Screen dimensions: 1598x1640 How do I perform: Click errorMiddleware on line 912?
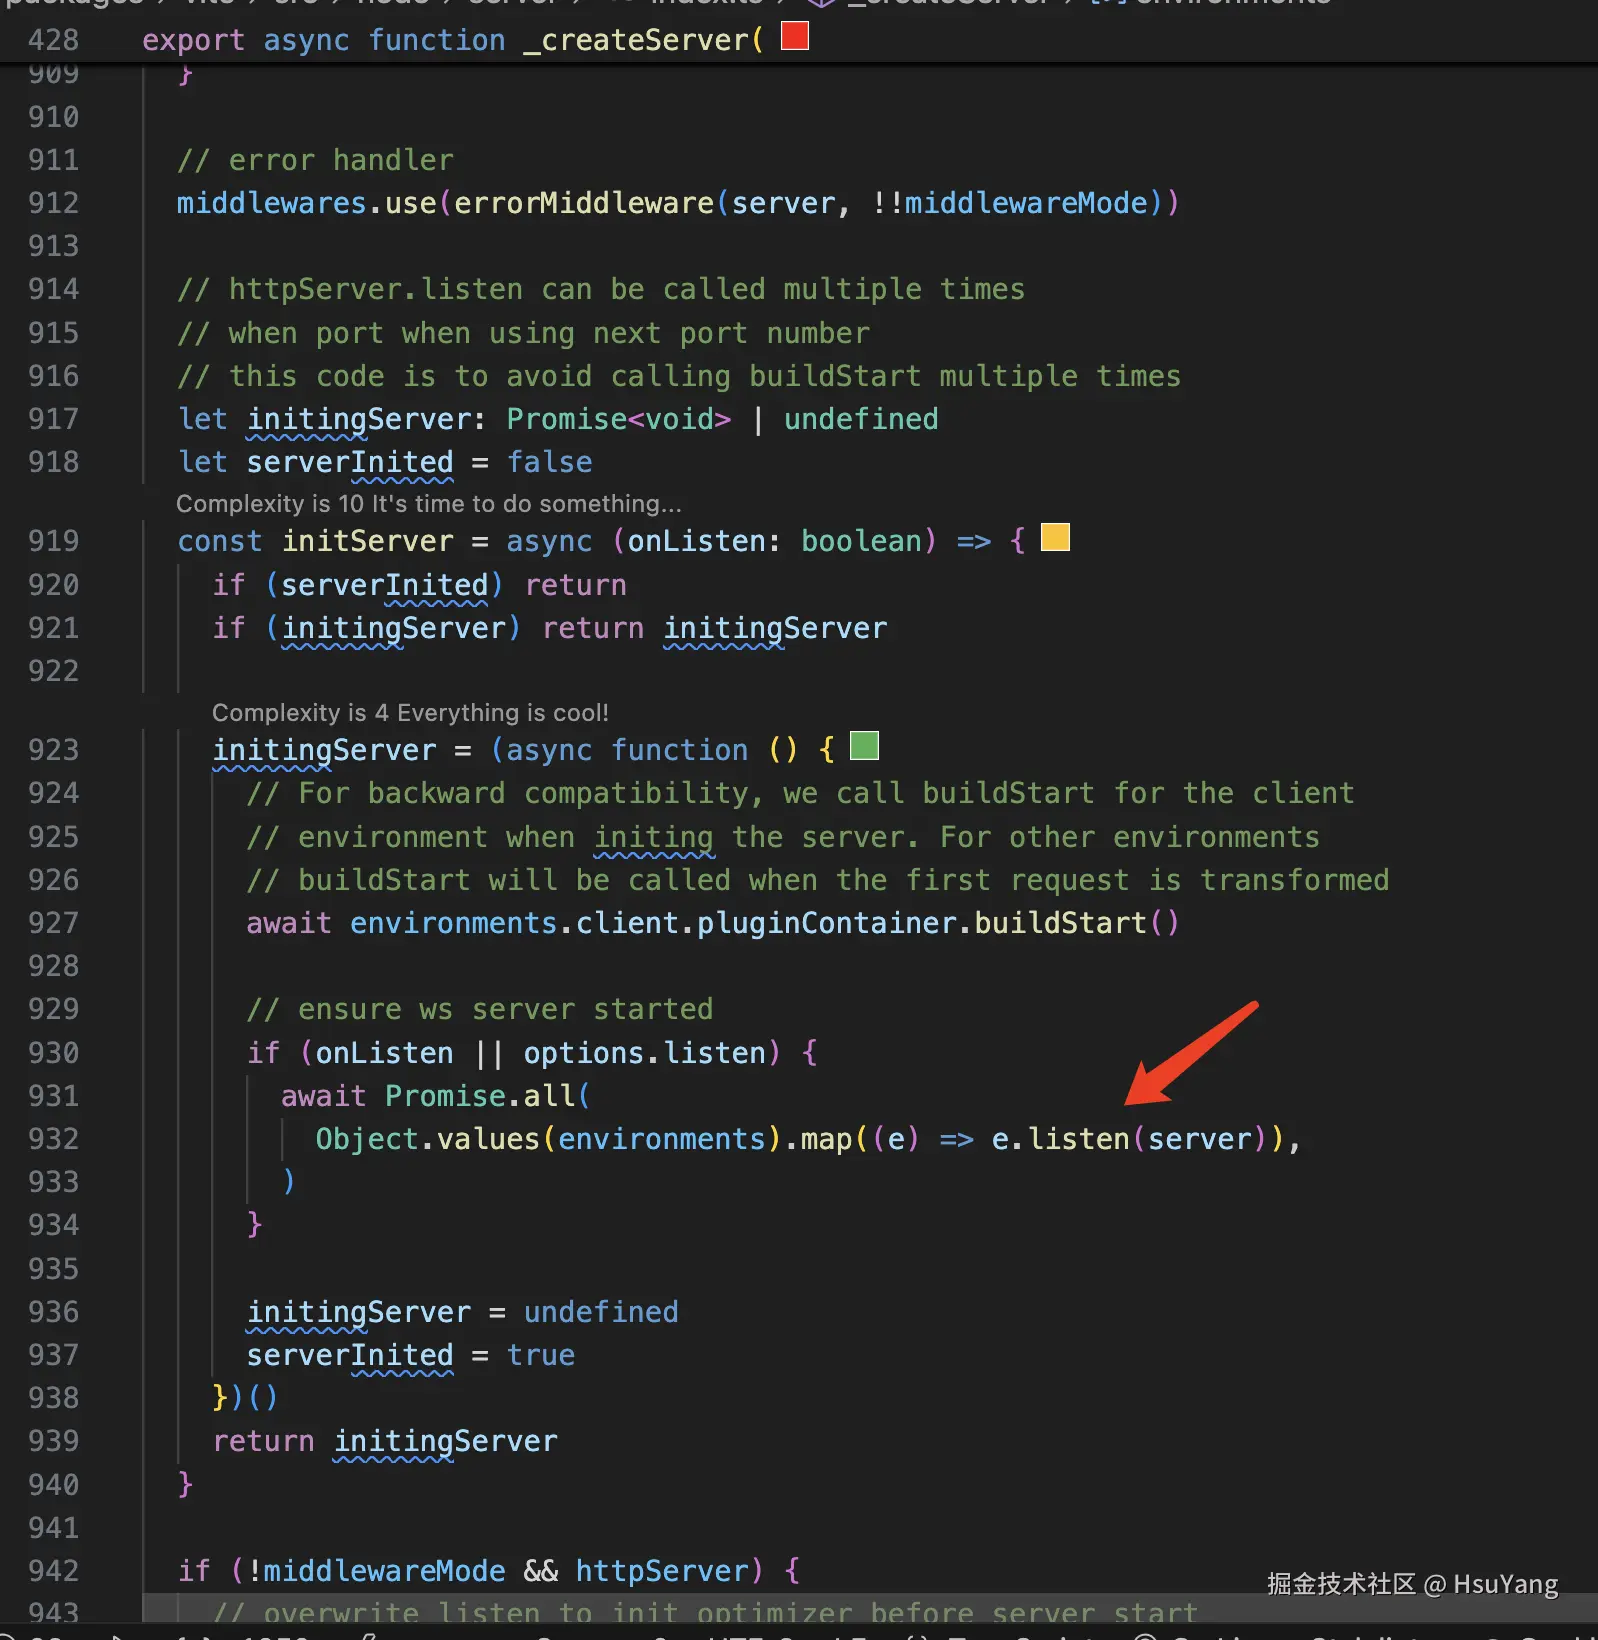tap(584, 203)
